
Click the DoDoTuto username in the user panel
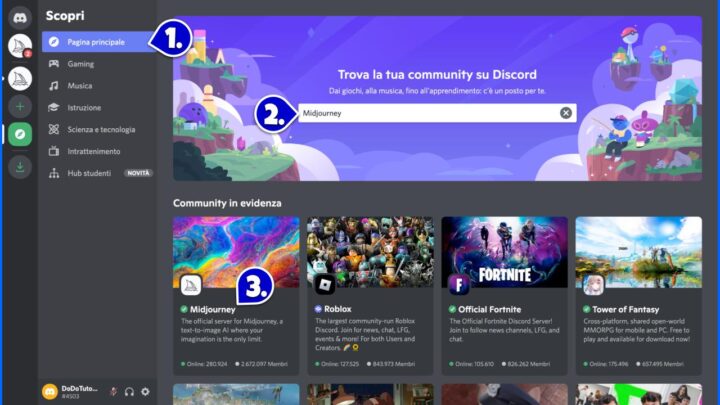tap(79, 388)
